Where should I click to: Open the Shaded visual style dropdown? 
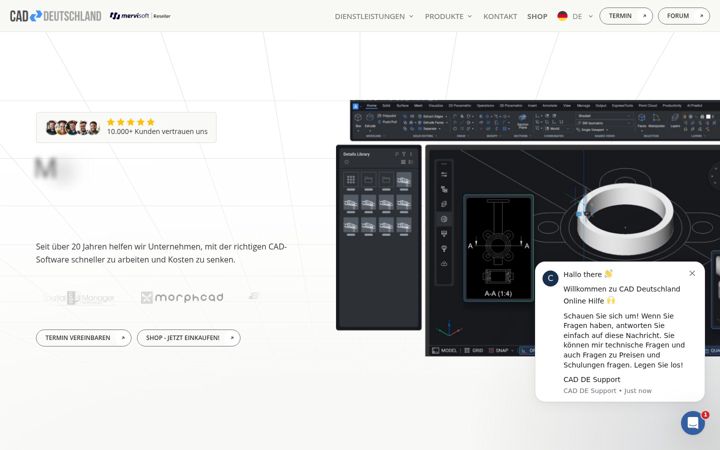tap(605, 116)
